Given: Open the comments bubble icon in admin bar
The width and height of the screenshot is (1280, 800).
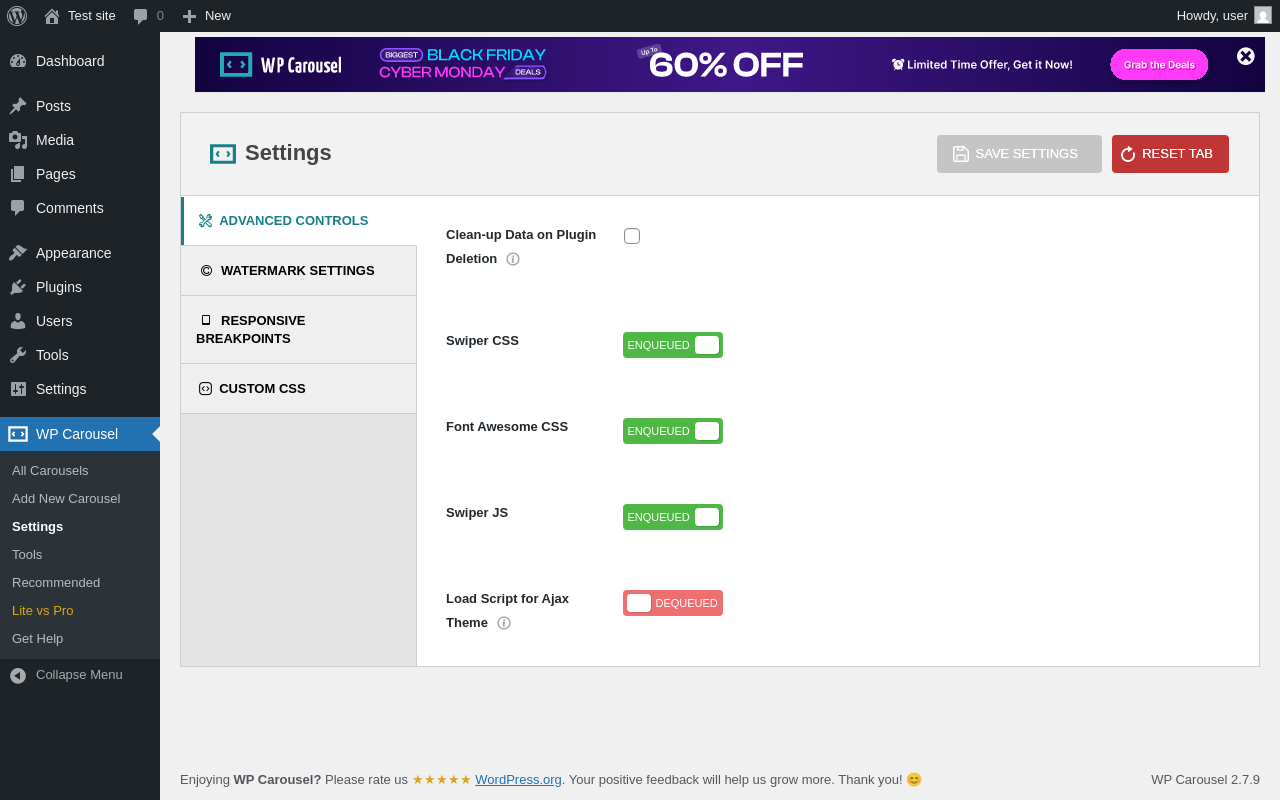Looking at the screenshot, I should pos(140,16).
